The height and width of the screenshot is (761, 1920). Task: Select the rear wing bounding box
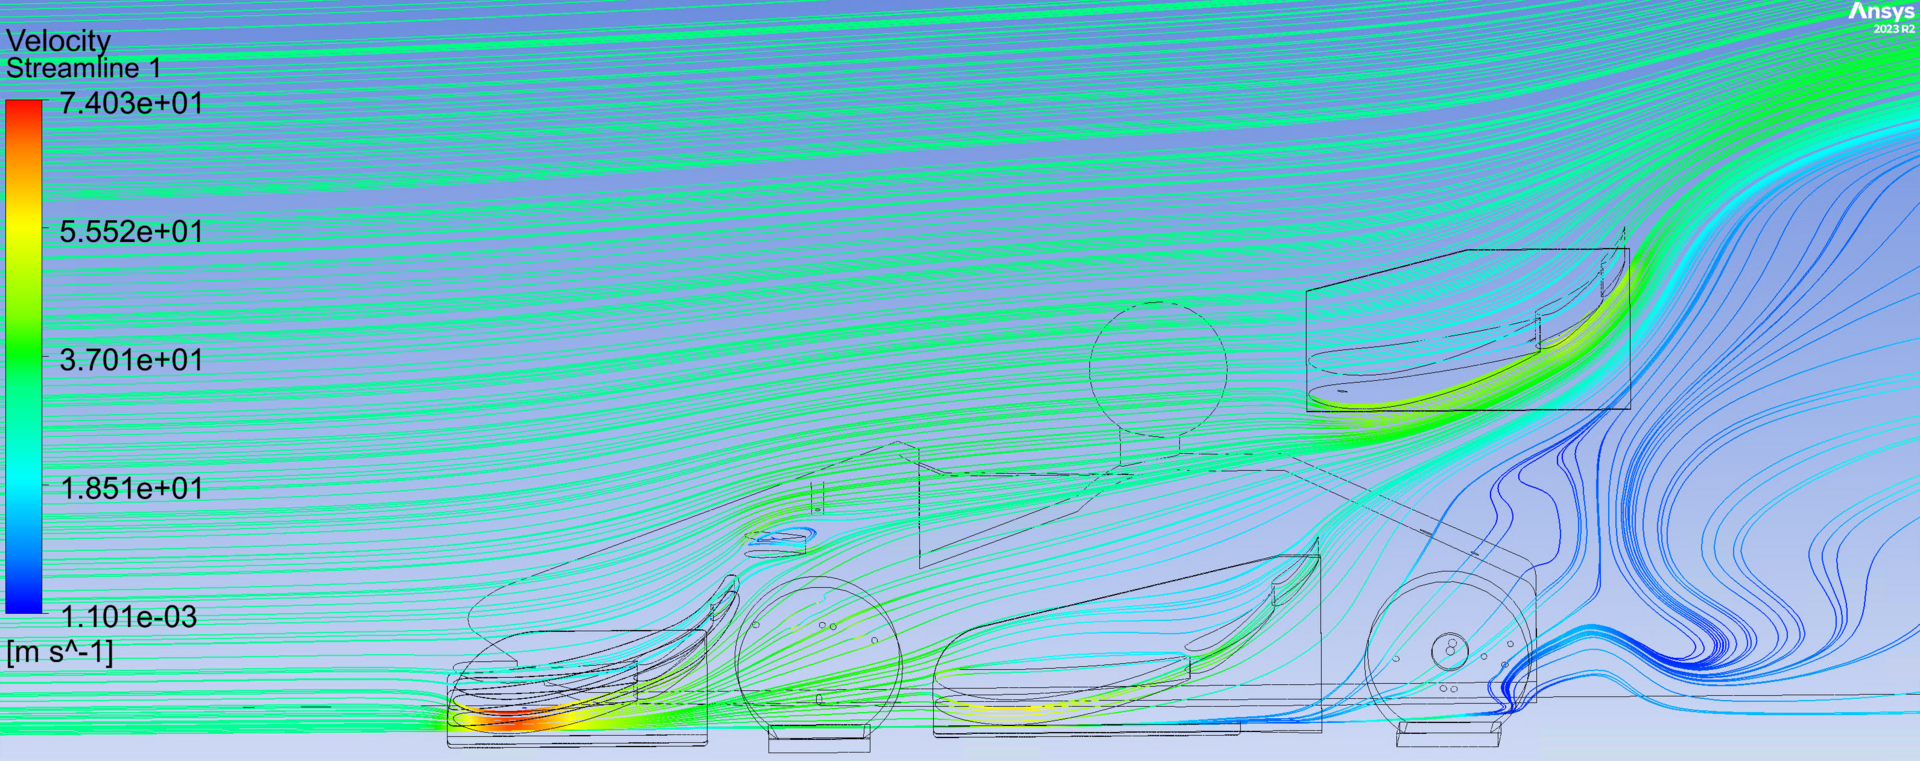[x=1467, y=330]
